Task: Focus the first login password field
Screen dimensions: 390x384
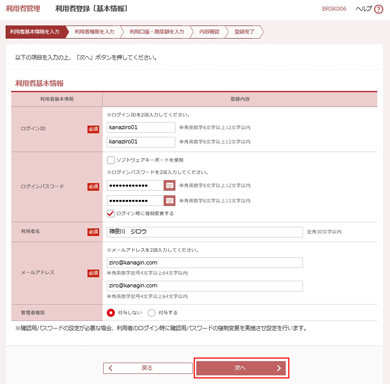Action: pyautogui.click(x=135, y=186)
